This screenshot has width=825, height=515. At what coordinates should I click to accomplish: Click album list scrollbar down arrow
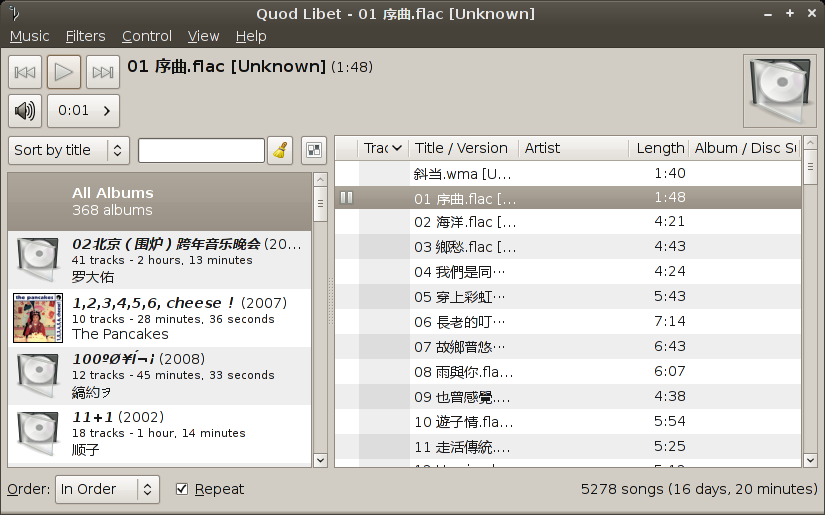click(x=320, y=460)
